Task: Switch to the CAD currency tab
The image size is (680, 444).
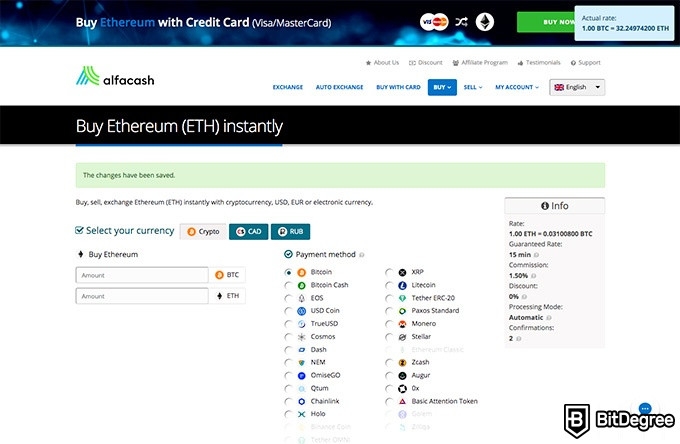Action: tap(248, 232)
